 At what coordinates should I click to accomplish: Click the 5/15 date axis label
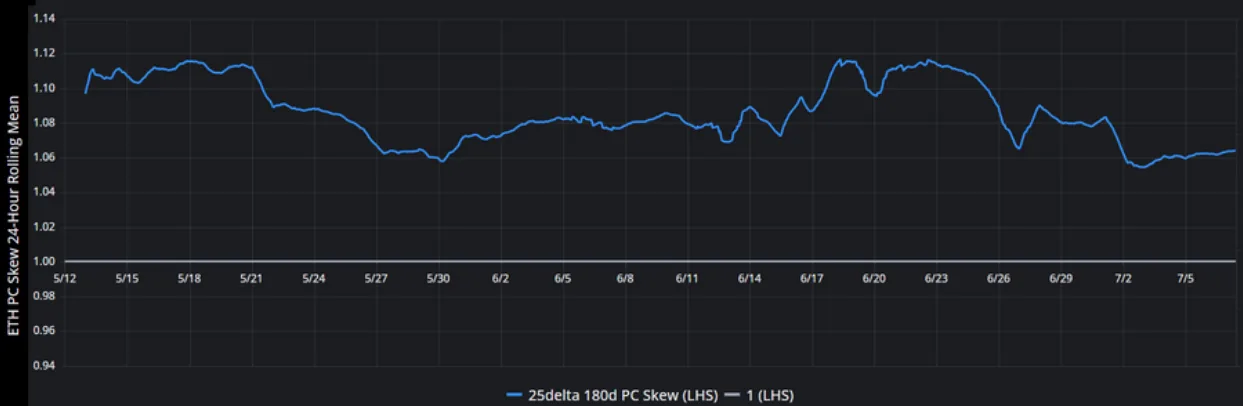point(127,278)
